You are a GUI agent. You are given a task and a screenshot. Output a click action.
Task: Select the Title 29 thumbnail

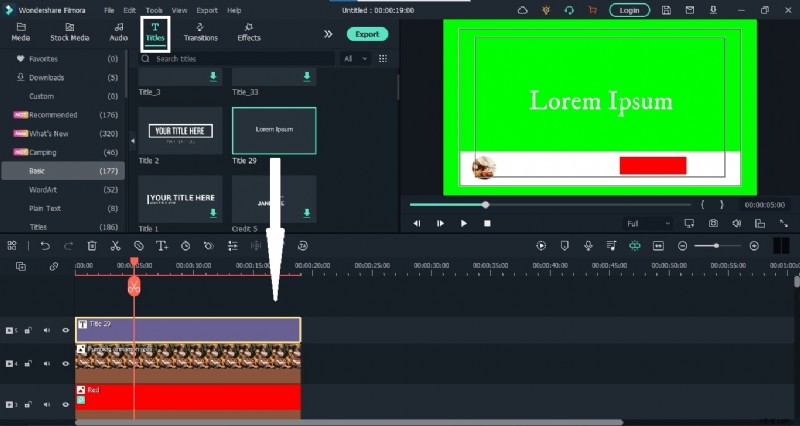(x=274, y=131)
